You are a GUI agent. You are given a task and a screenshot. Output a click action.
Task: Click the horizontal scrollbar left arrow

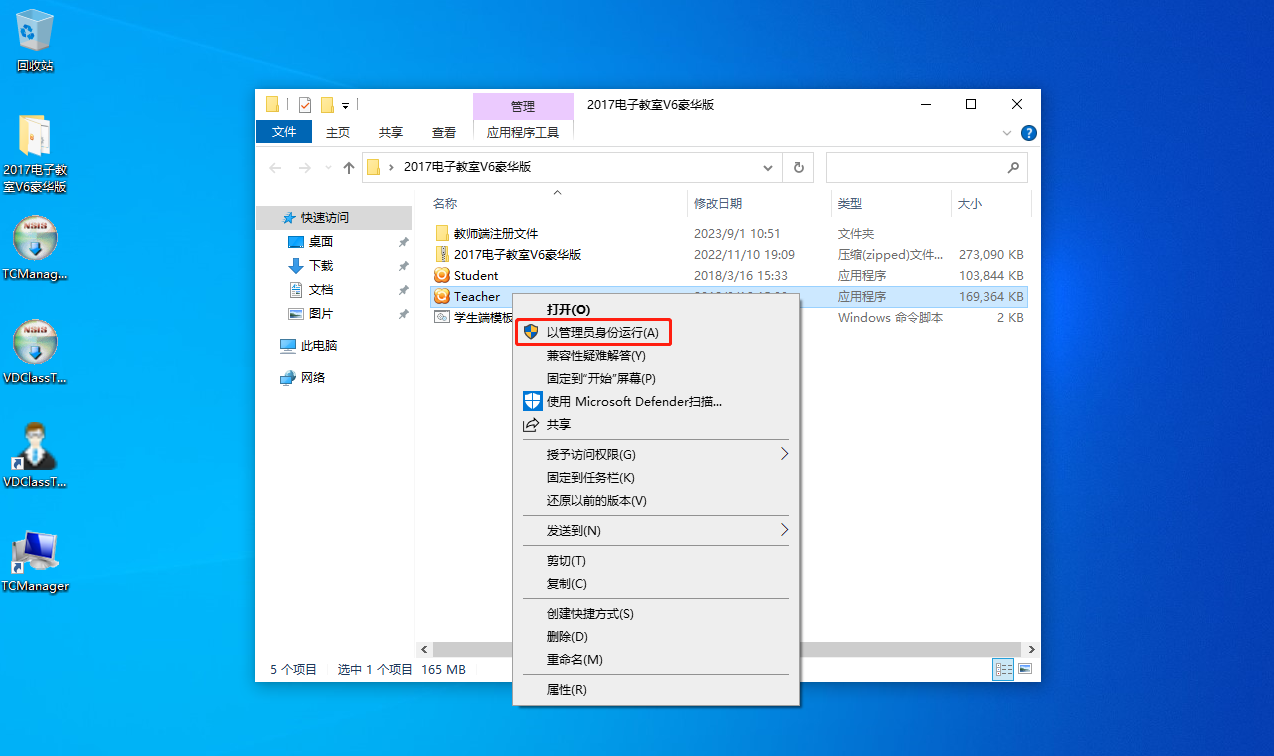(x=424, y=649)
